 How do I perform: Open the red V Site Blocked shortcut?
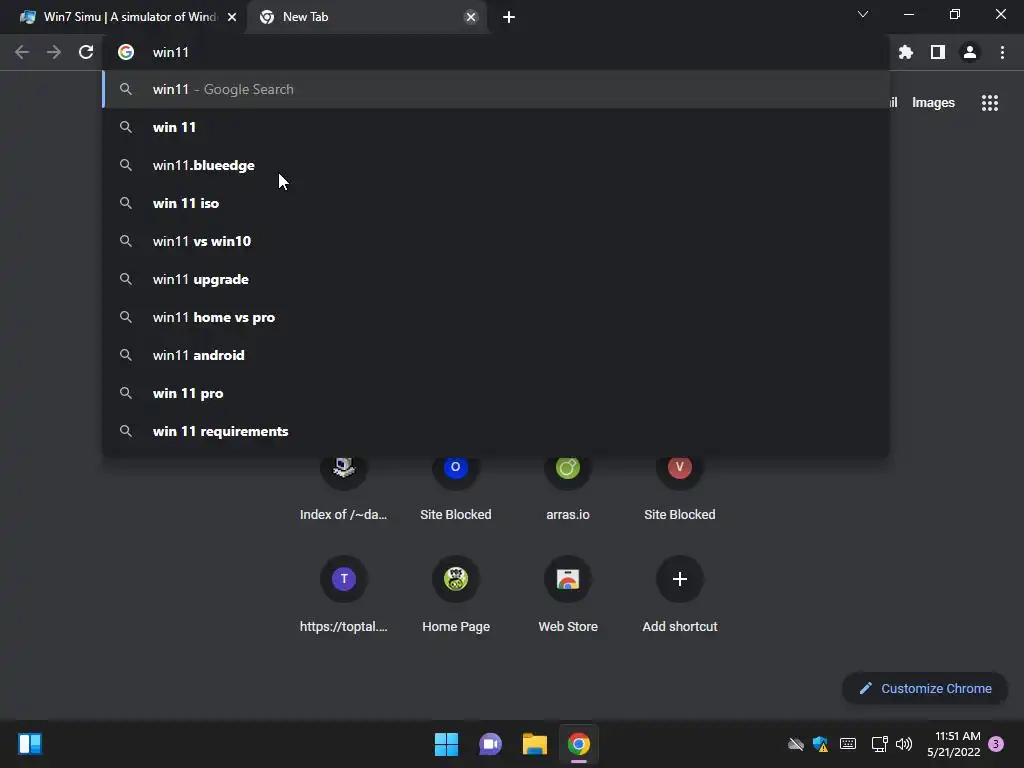click(x=680, y=490)
